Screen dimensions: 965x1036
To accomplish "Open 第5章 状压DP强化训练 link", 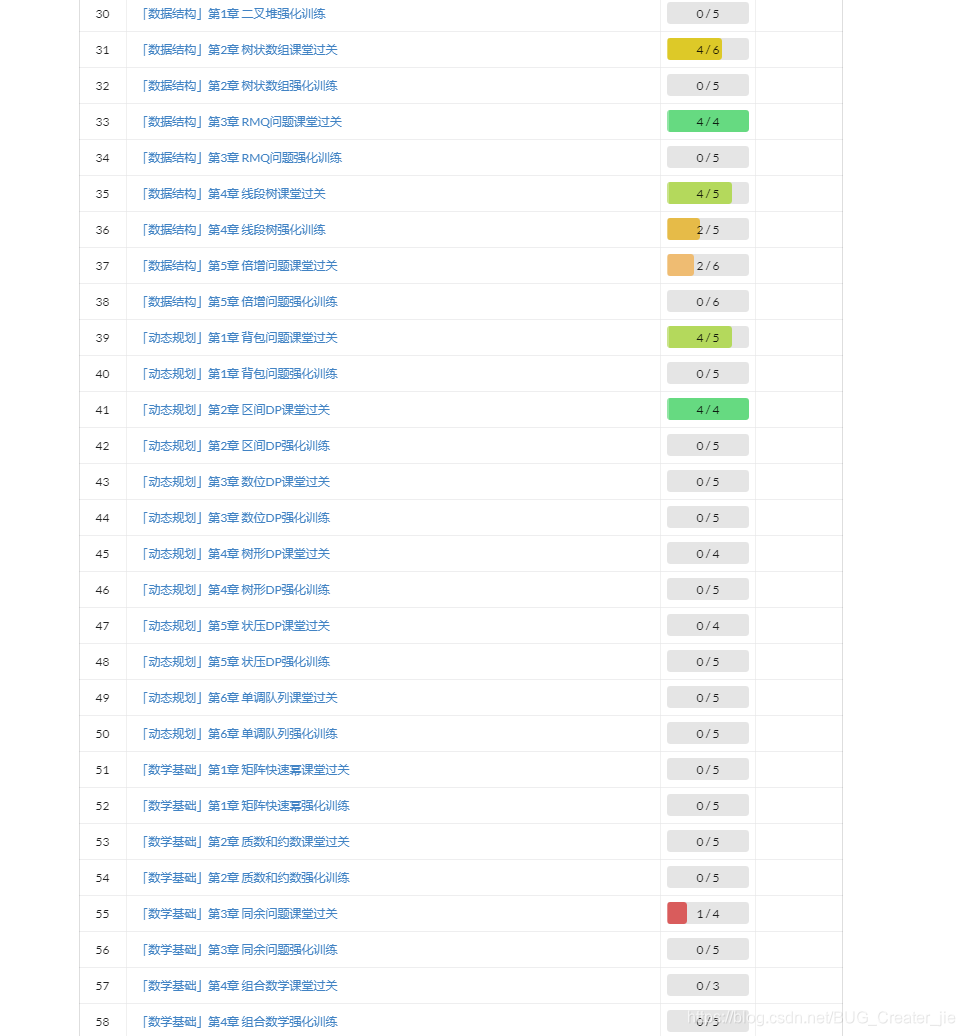I will 236,662.
